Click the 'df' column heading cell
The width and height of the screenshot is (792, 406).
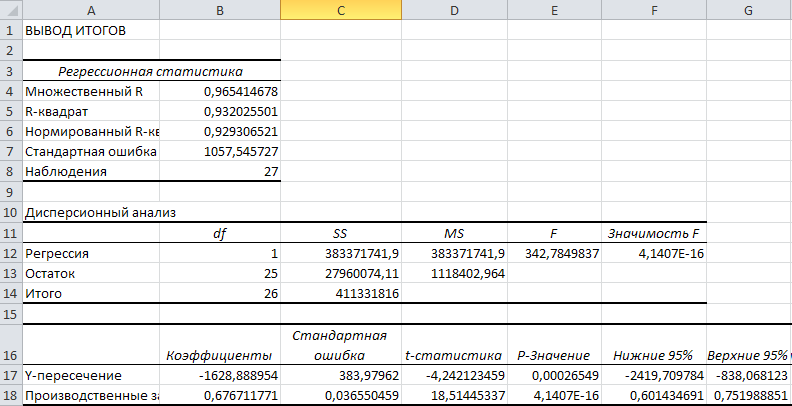click(x=220, y=233)
